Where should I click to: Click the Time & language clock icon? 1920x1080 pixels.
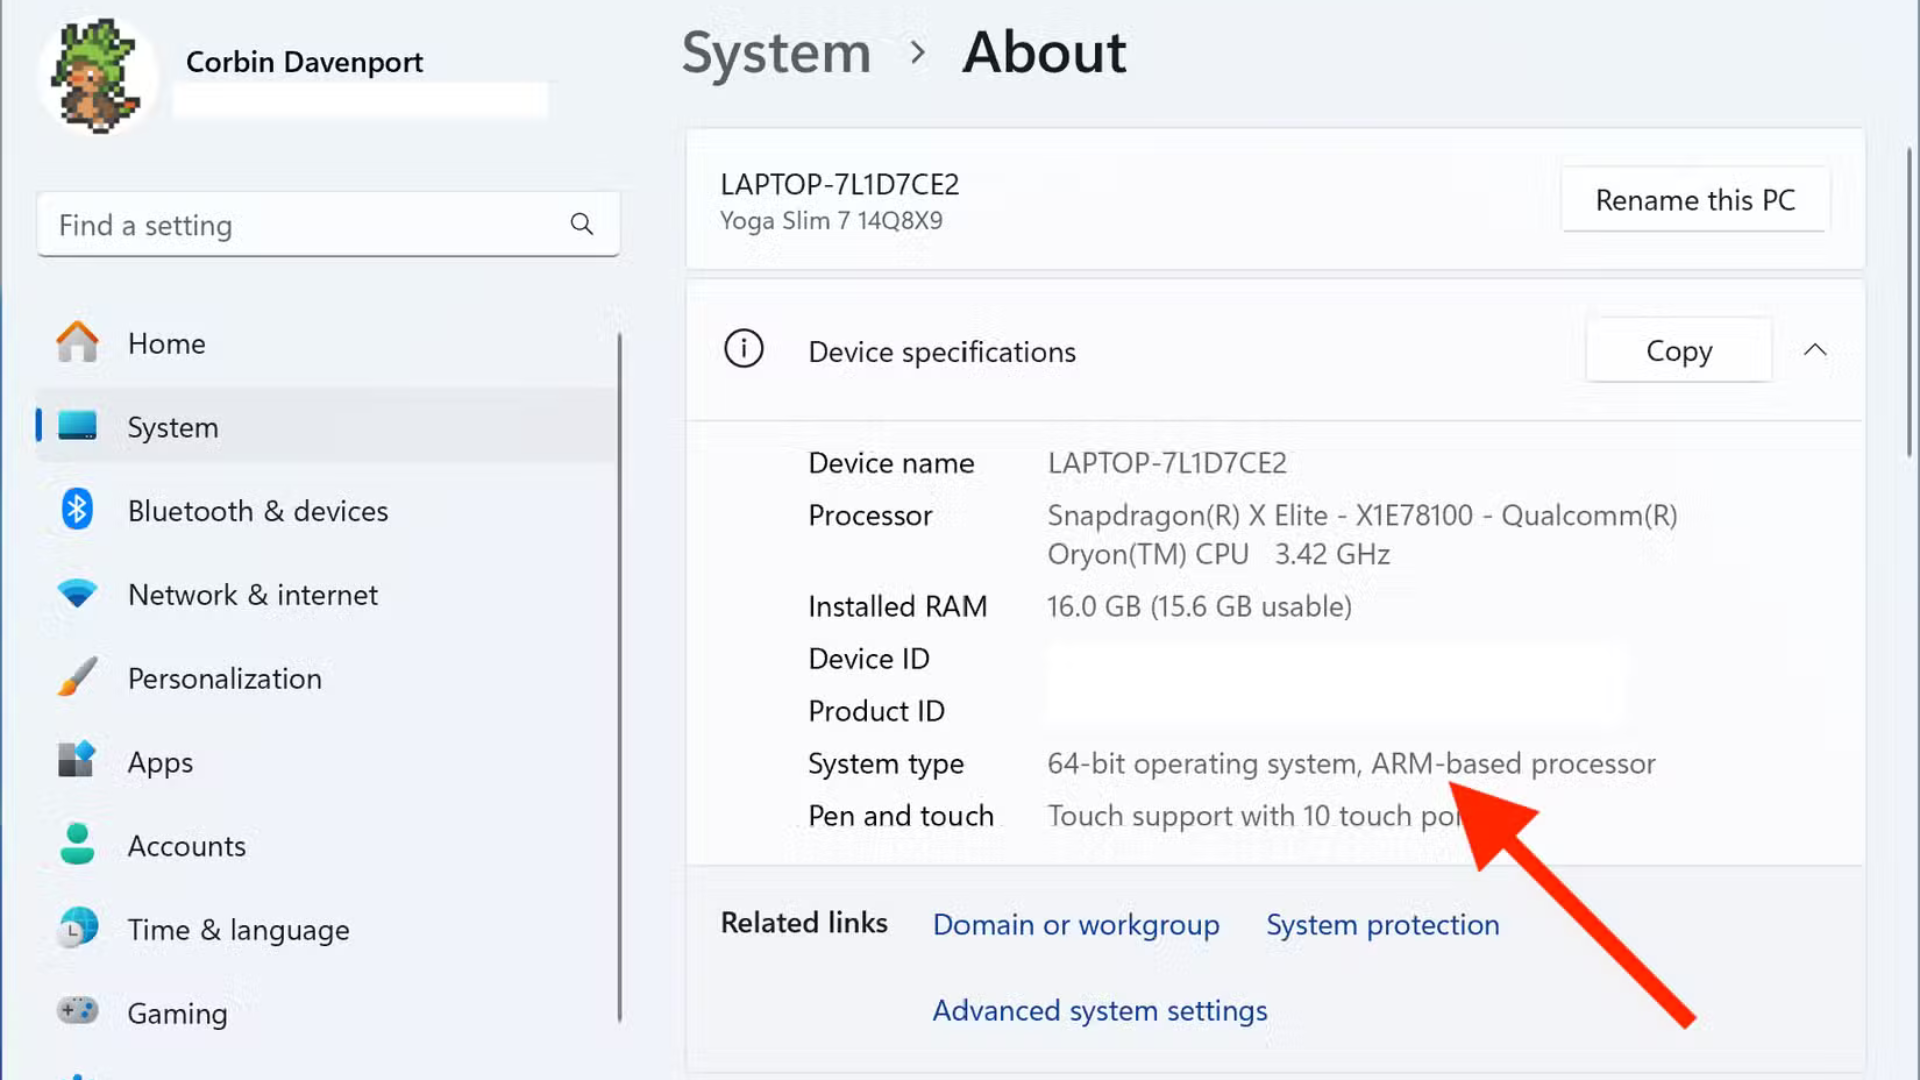[77, 928]
